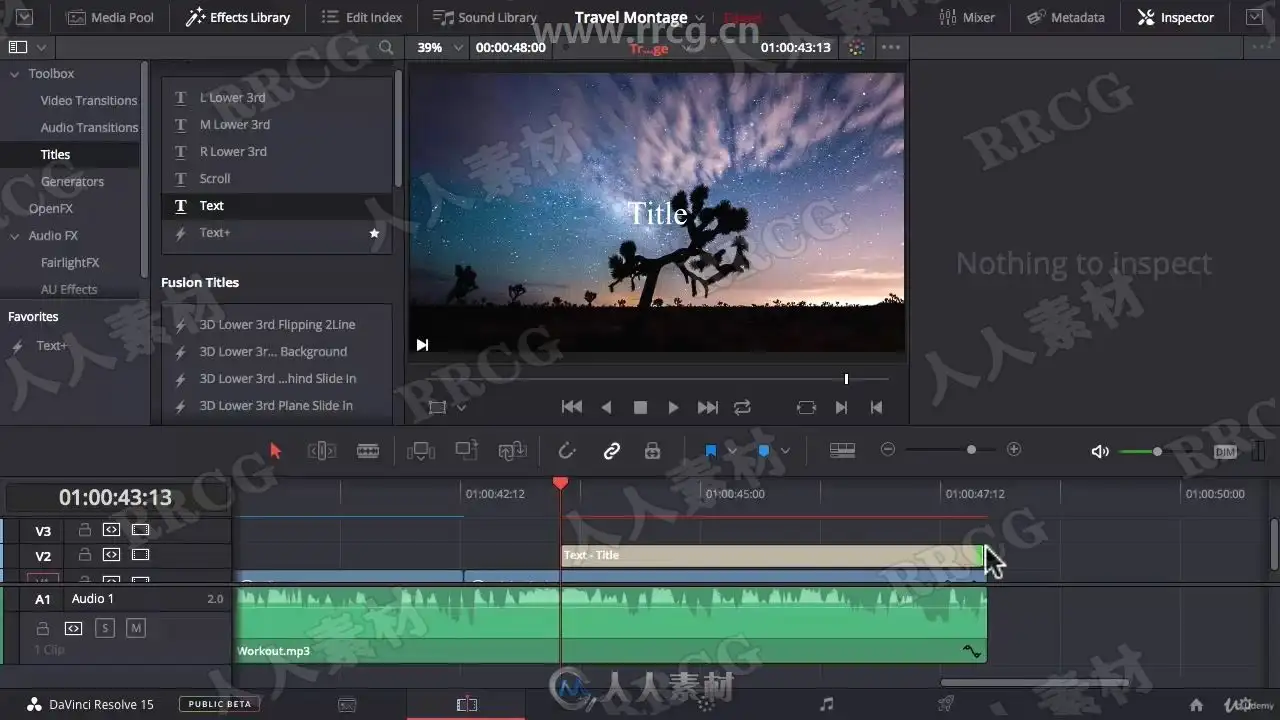
Task: Activate the Blade Edit Mode tool
Action: [x=368, y=451]
